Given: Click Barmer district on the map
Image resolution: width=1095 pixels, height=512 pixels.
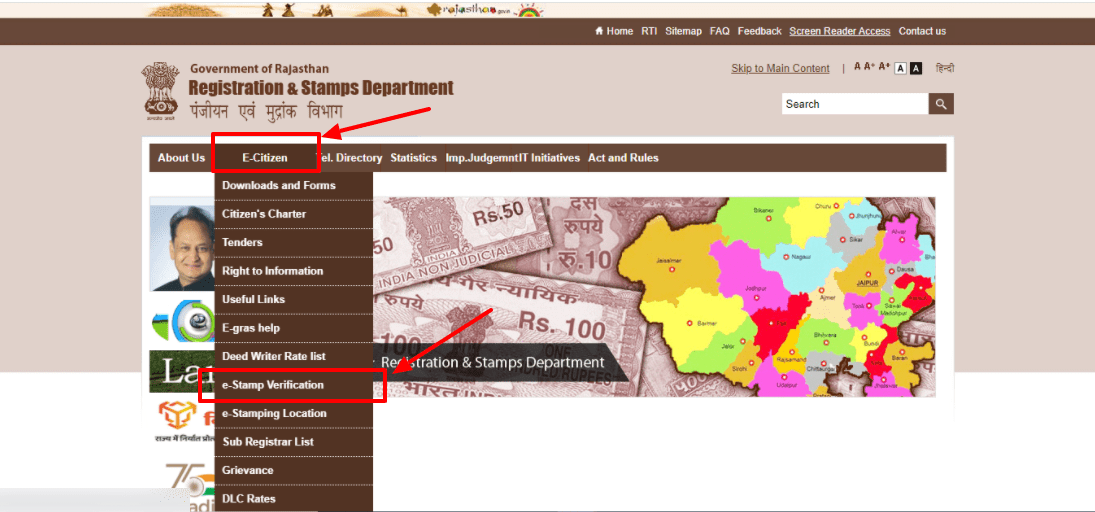Looking at the screenshot, I should coord(688,324).
